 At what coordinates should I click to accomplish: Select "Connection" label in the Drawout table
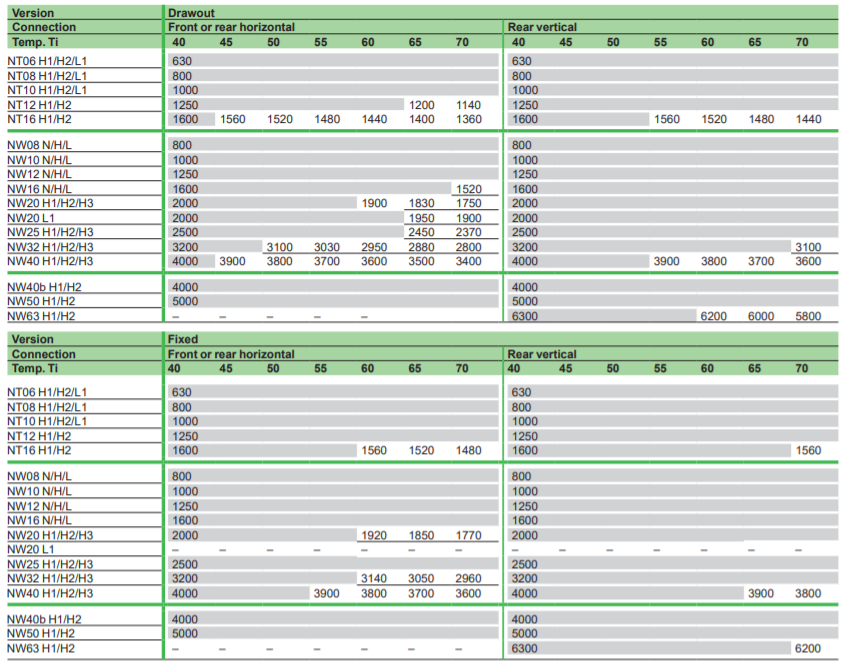44,27
